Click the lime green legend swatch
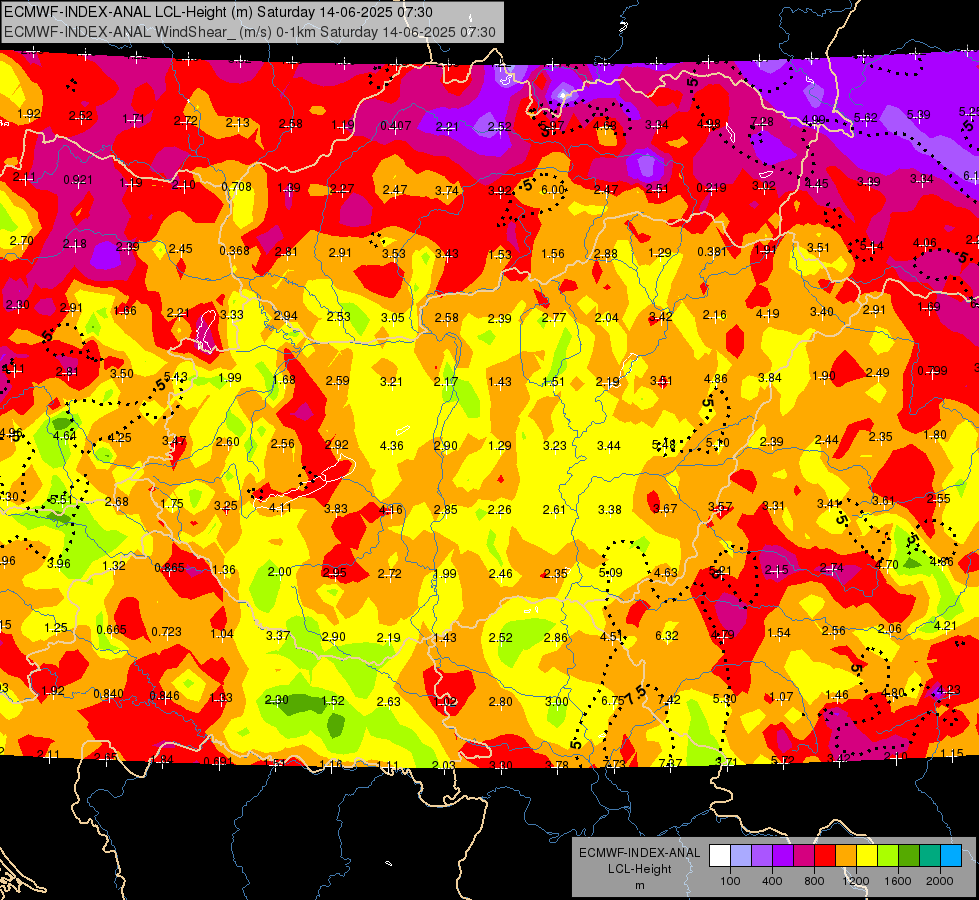 coord(888,856)
